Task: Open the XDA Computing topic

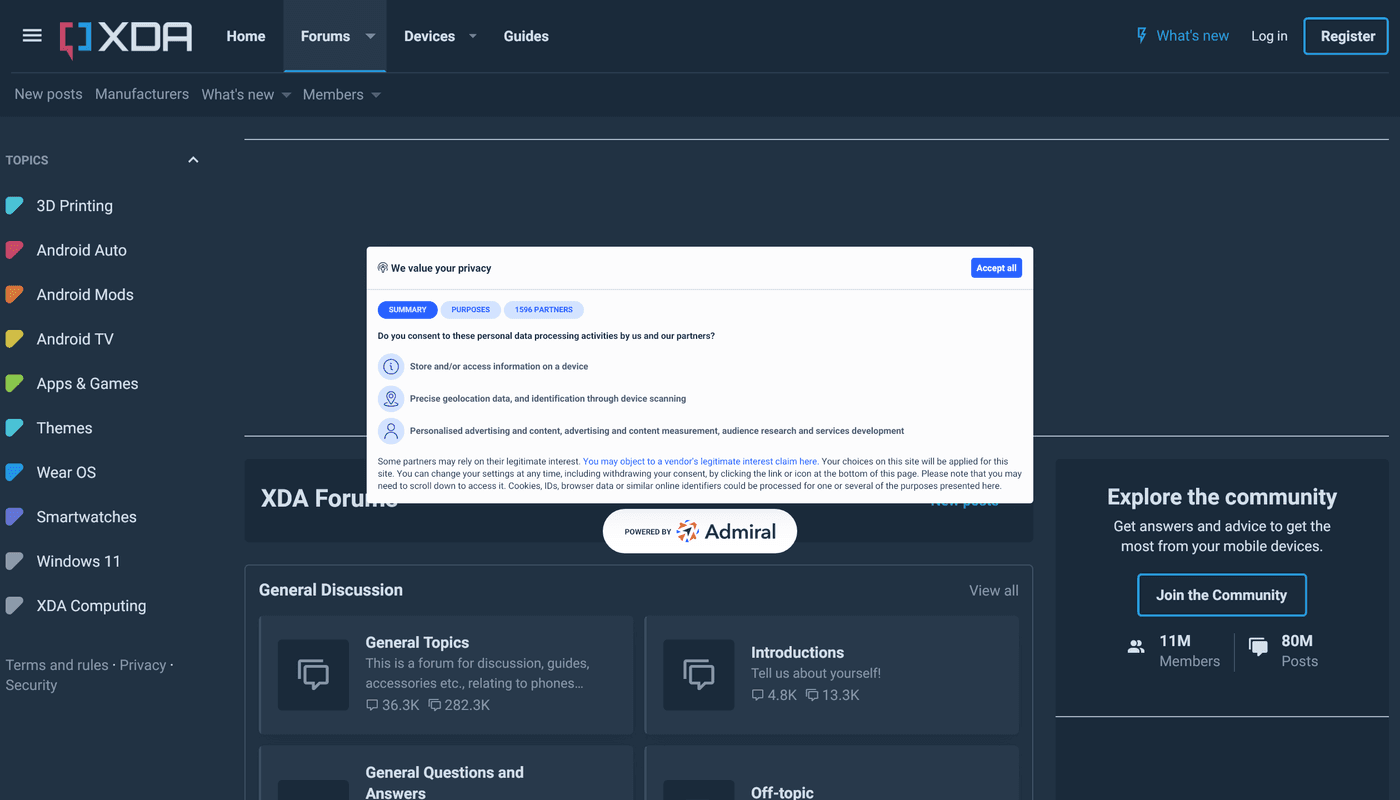Action: pyautogui.click(x=91, y=606)
